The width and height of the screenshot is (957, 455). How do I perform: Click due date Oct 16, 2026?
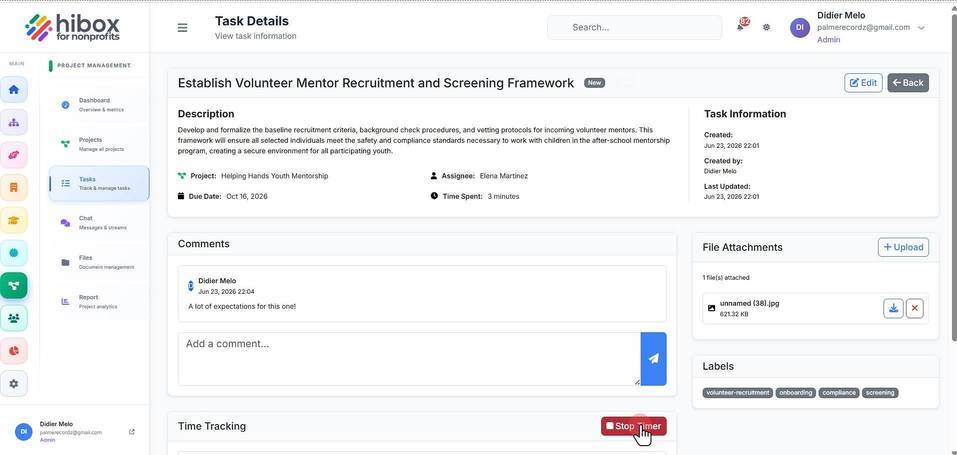(x=247, y=197)
